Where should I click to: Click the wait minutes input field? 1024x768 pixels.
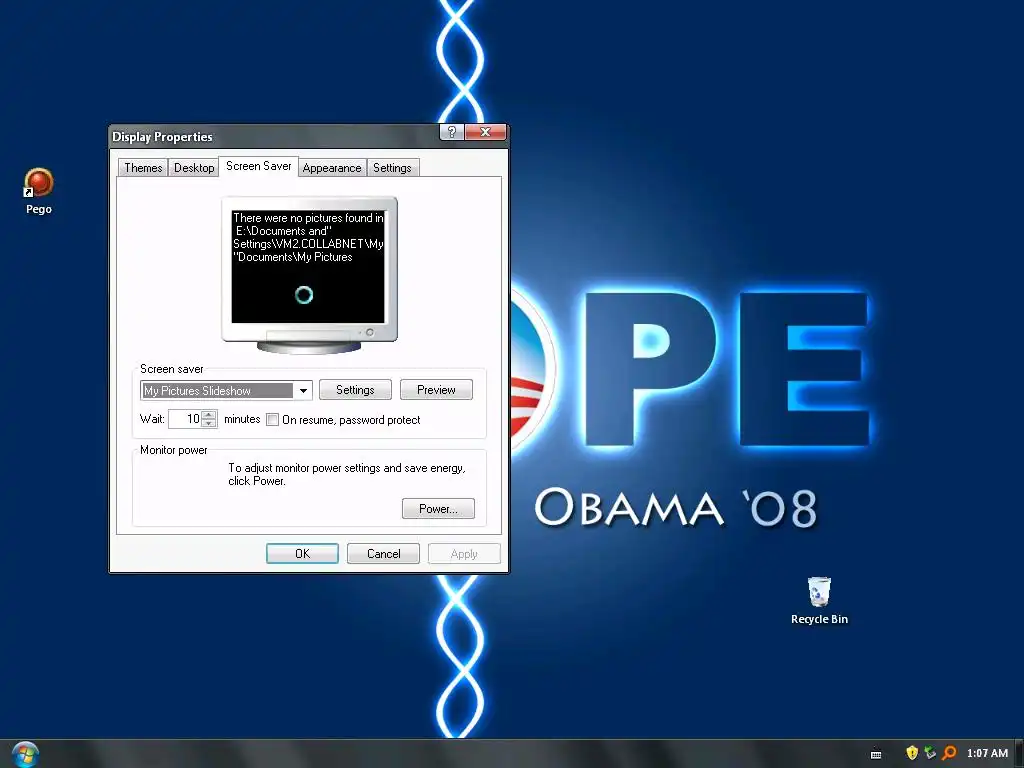pyautogui.click(x=185, y=419)
